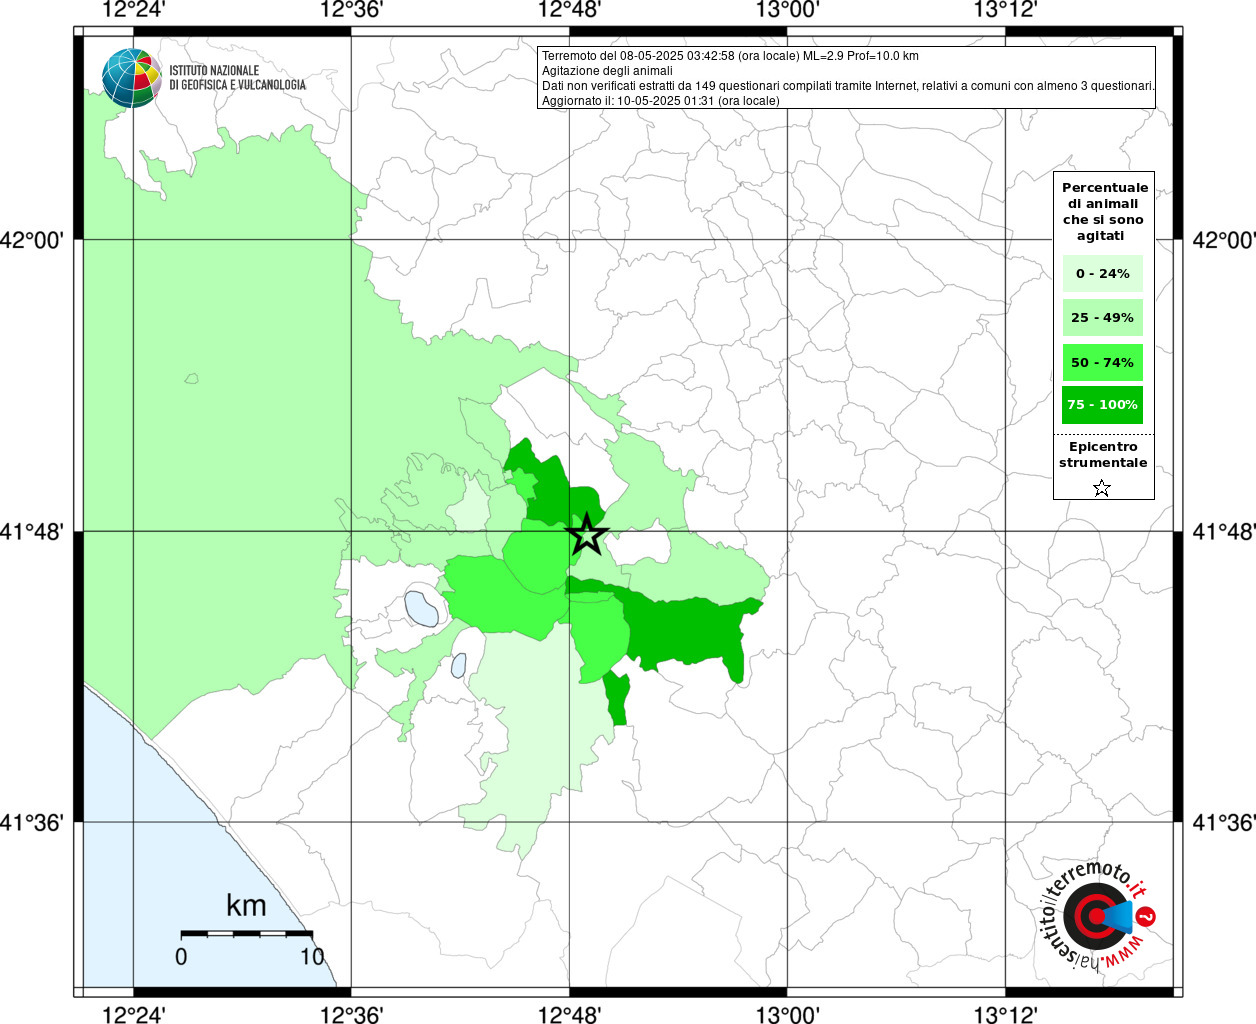
Task: Click the left axis label 42°00'
Action: pos(32,240)
